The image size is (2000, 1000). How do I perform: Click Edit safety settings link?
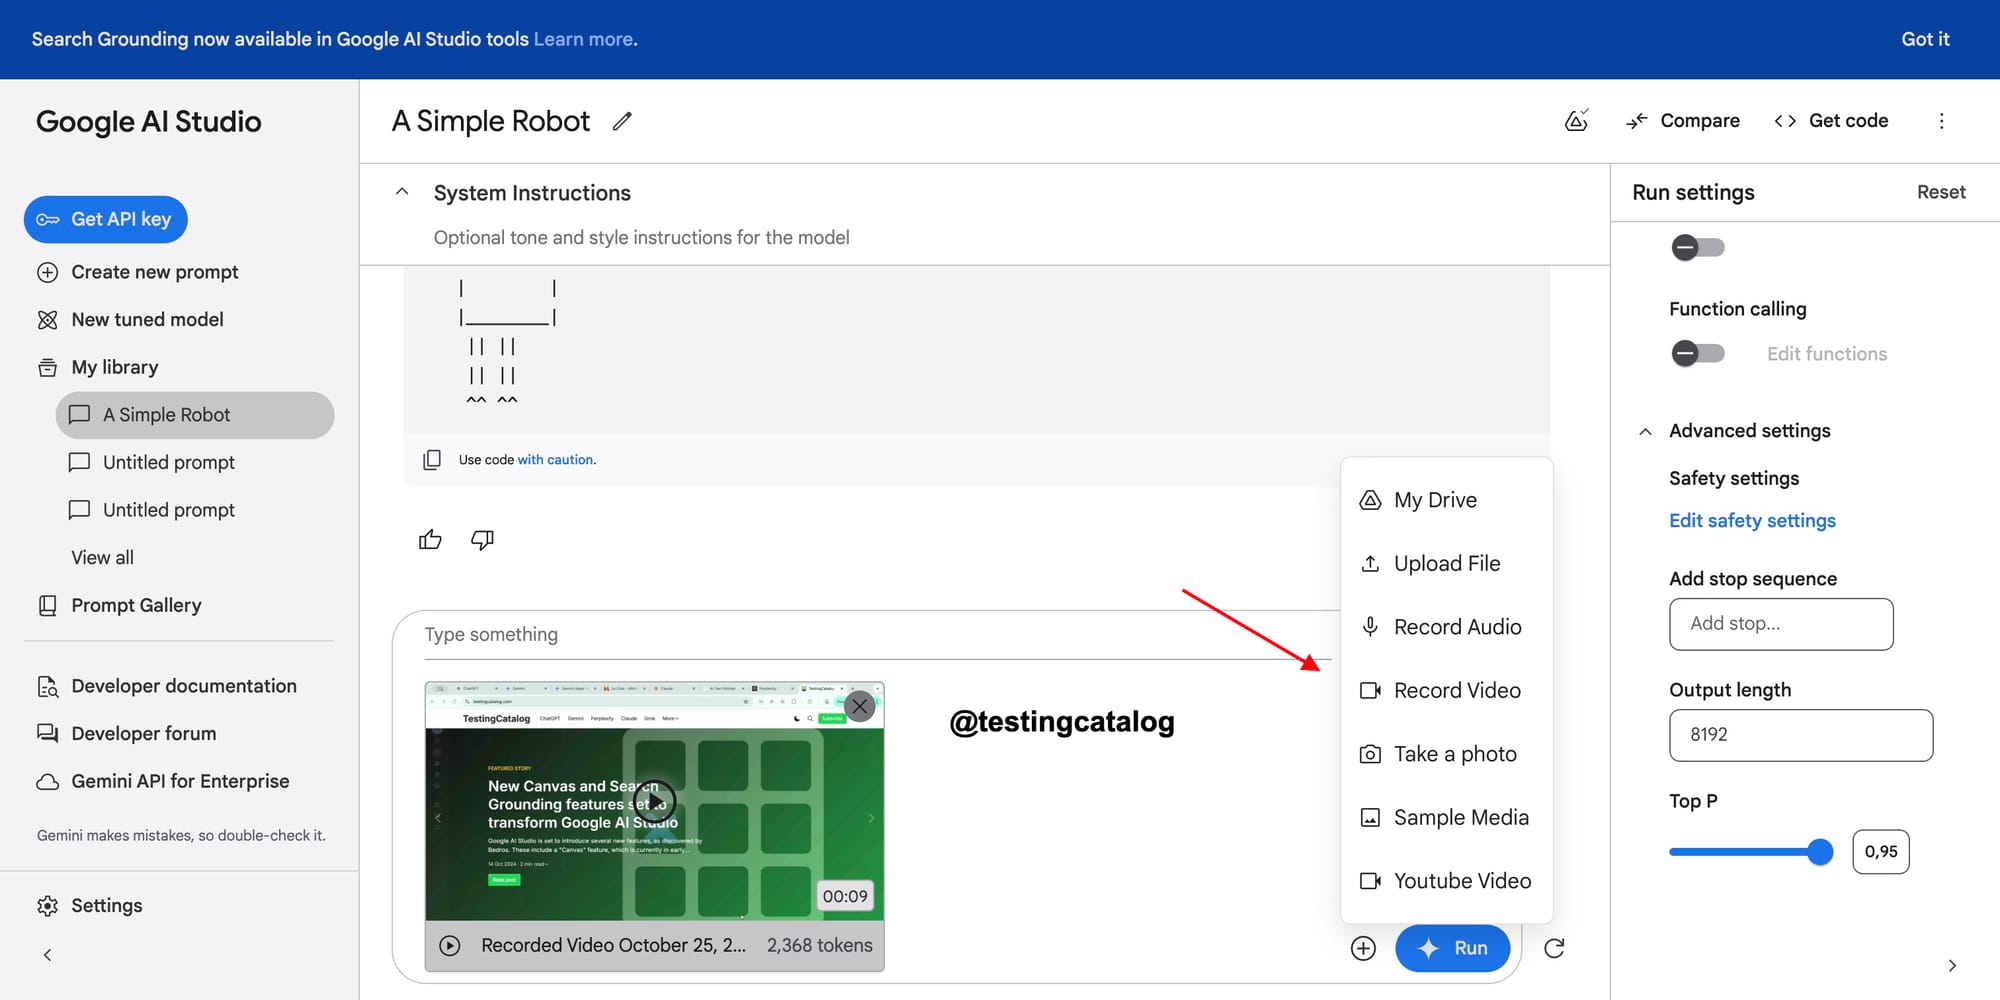1752,521
